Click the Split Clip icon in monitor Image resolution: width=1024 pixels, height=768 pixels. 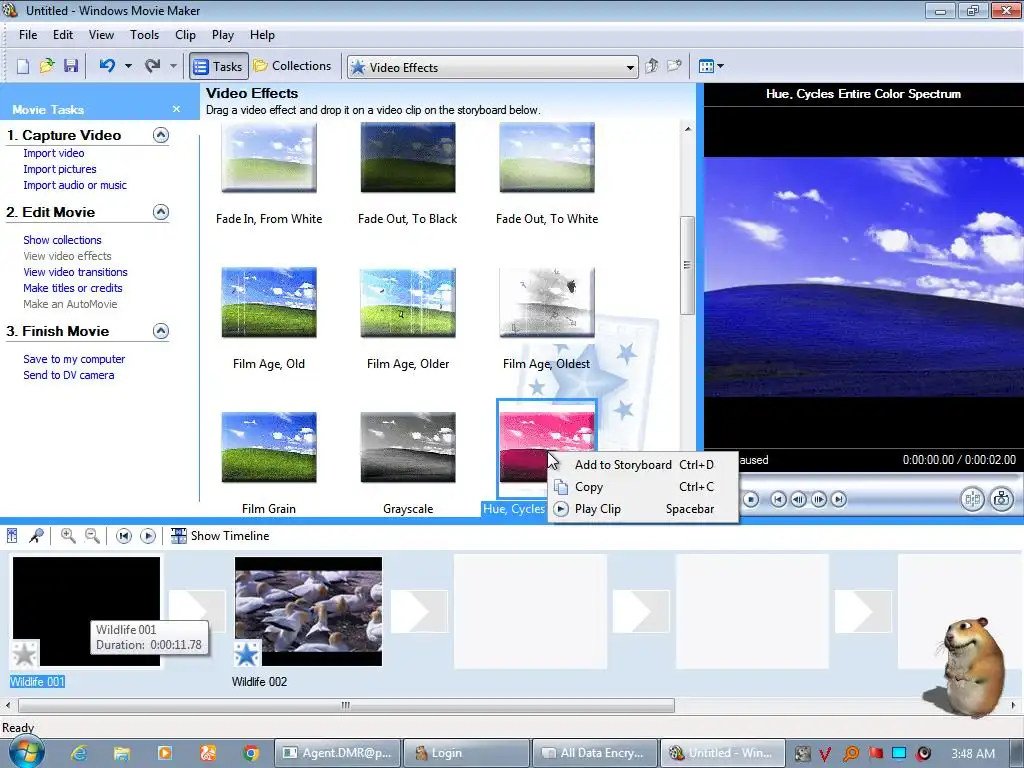[972, 500]
